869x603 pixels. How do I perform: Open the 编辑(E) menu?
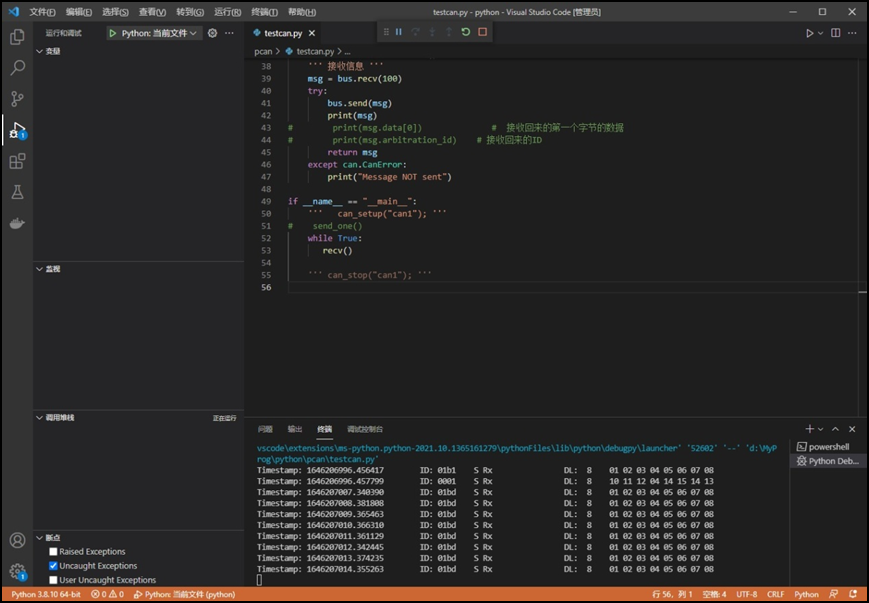(79, 12)
